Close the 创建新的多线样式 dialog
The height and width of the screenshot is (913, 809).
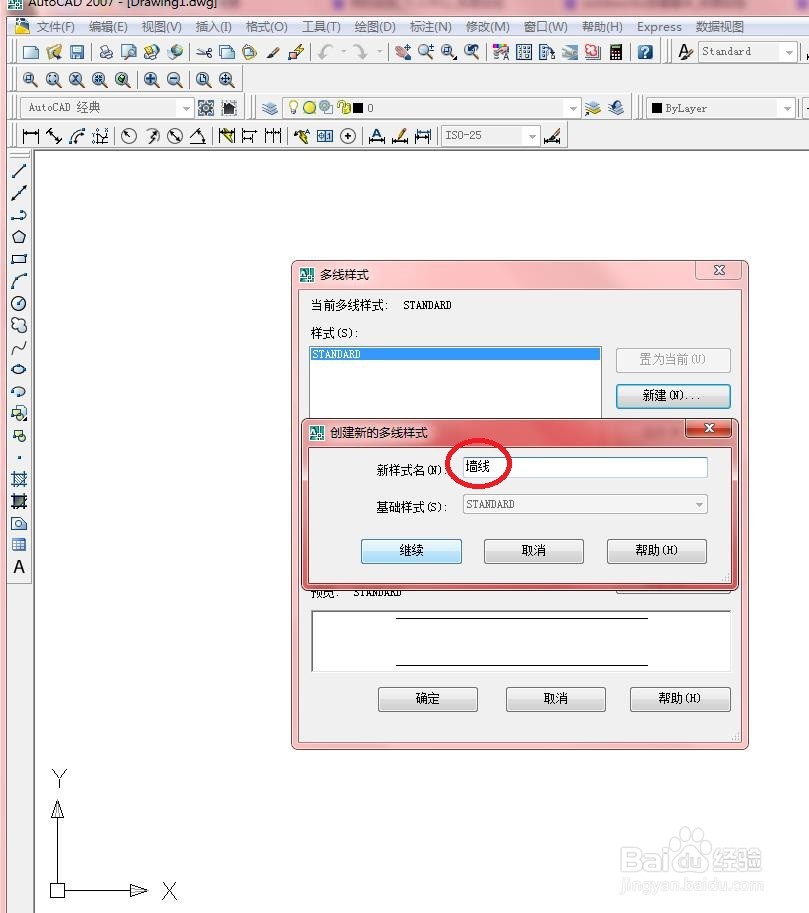tap(709, 428)
